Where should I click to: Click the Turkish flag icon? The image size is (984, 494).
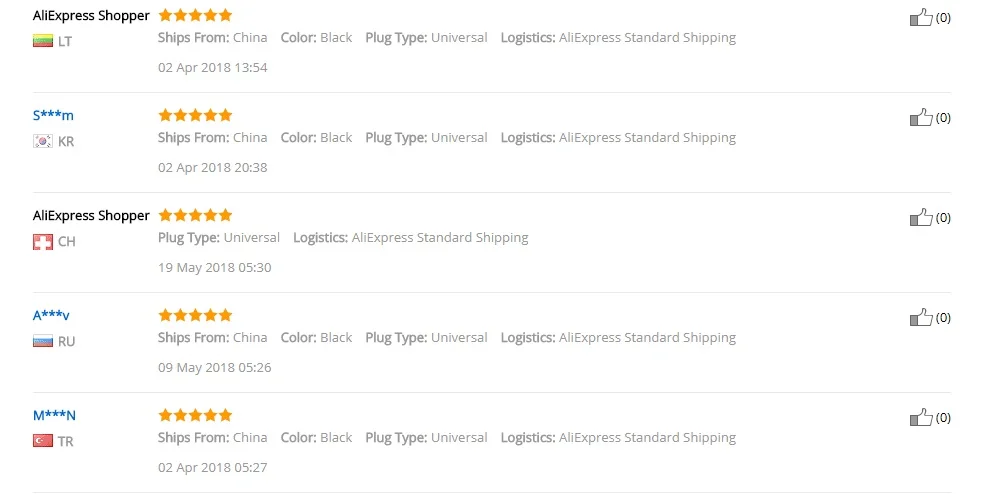43,441
